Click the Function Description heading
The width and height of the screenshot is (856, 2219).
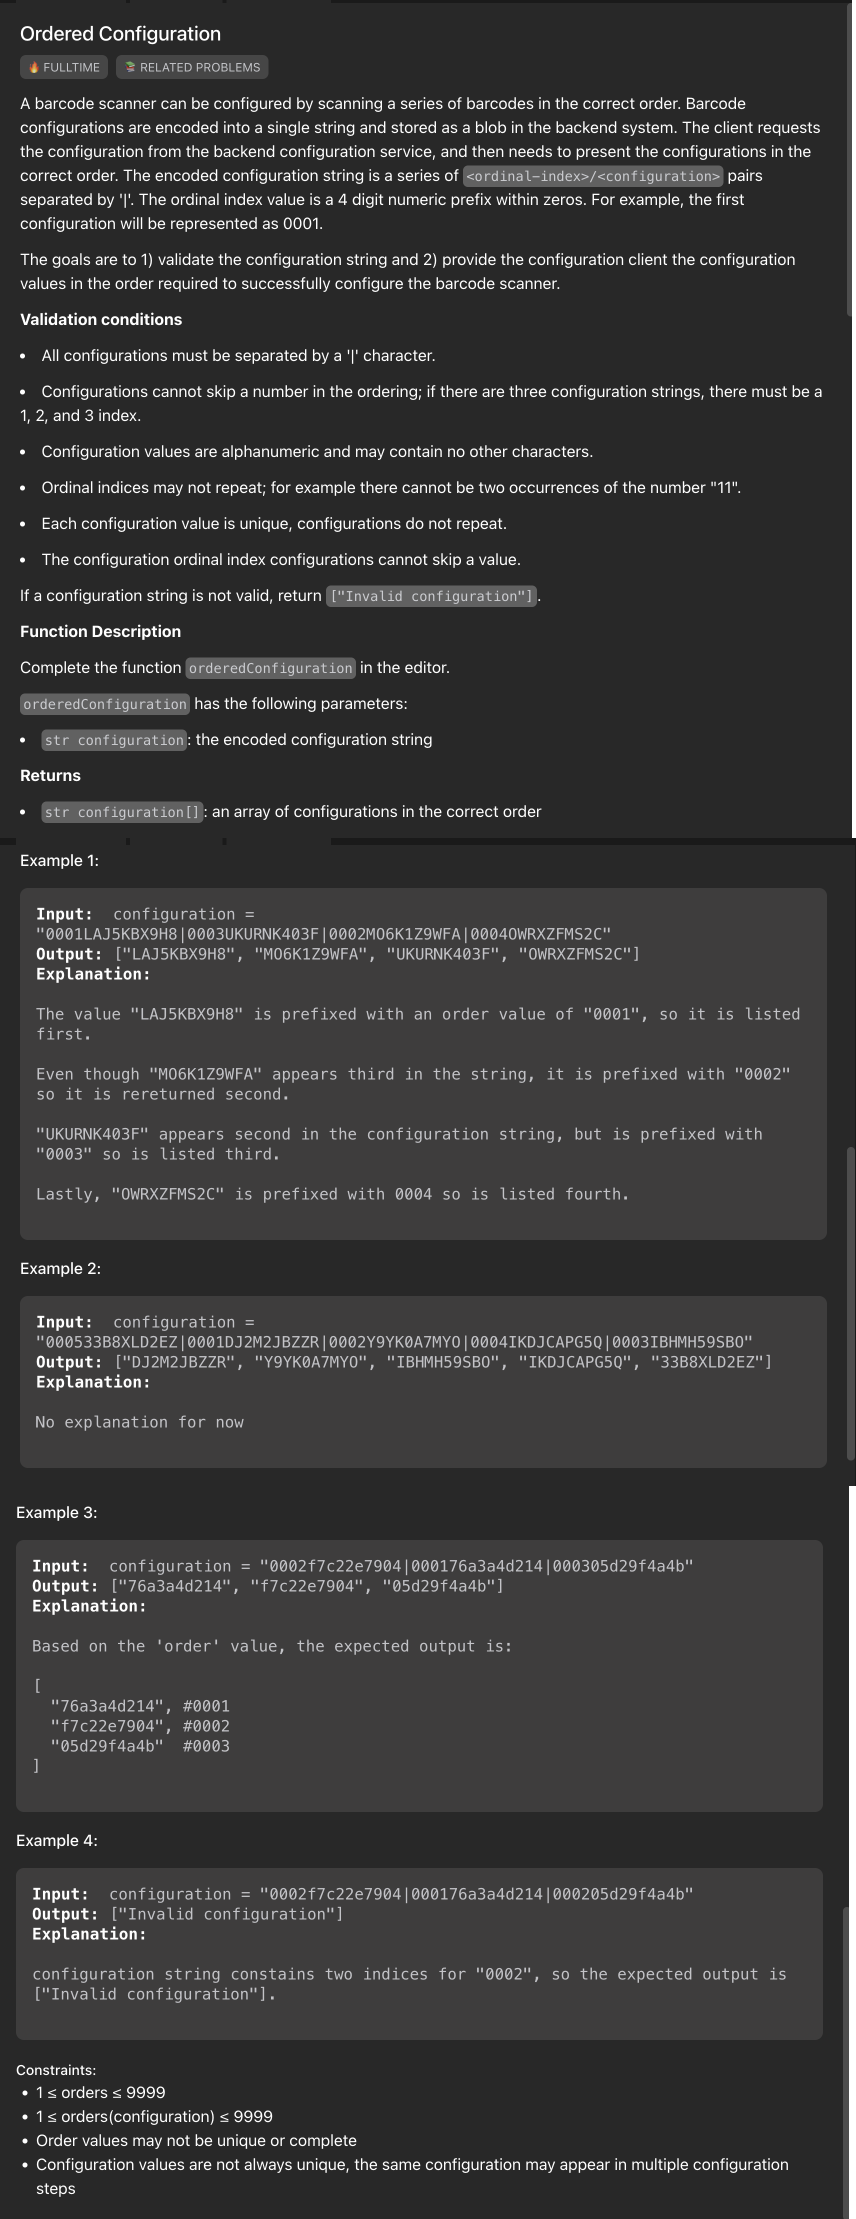pyautogui.click(x=100, y=632)
